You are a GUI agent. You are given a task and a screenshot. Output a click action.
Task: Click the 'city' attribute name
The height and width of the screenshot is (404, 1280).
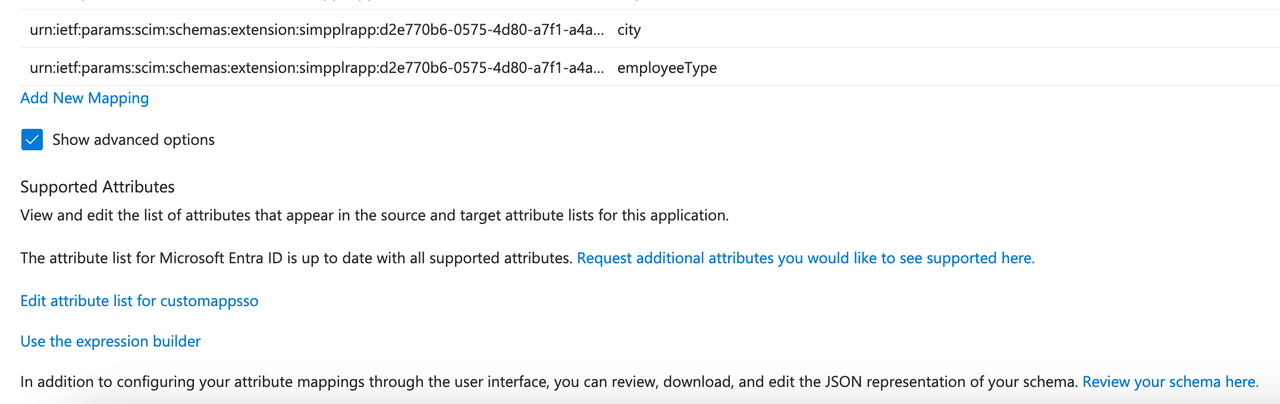tap(629, 30)
